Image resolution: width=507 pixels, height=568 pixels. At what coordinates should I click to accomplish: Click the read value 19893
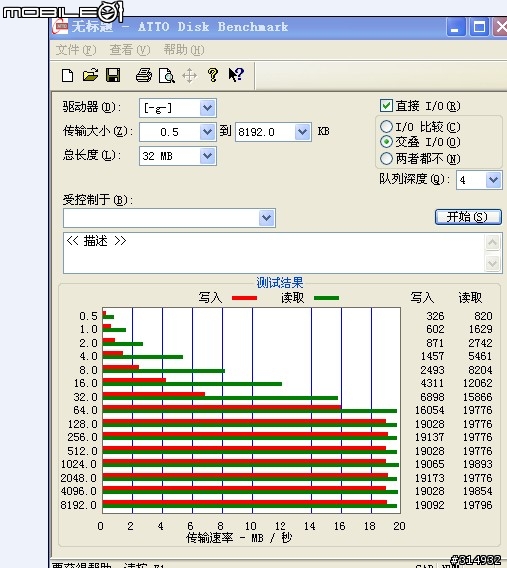[477, 464]
